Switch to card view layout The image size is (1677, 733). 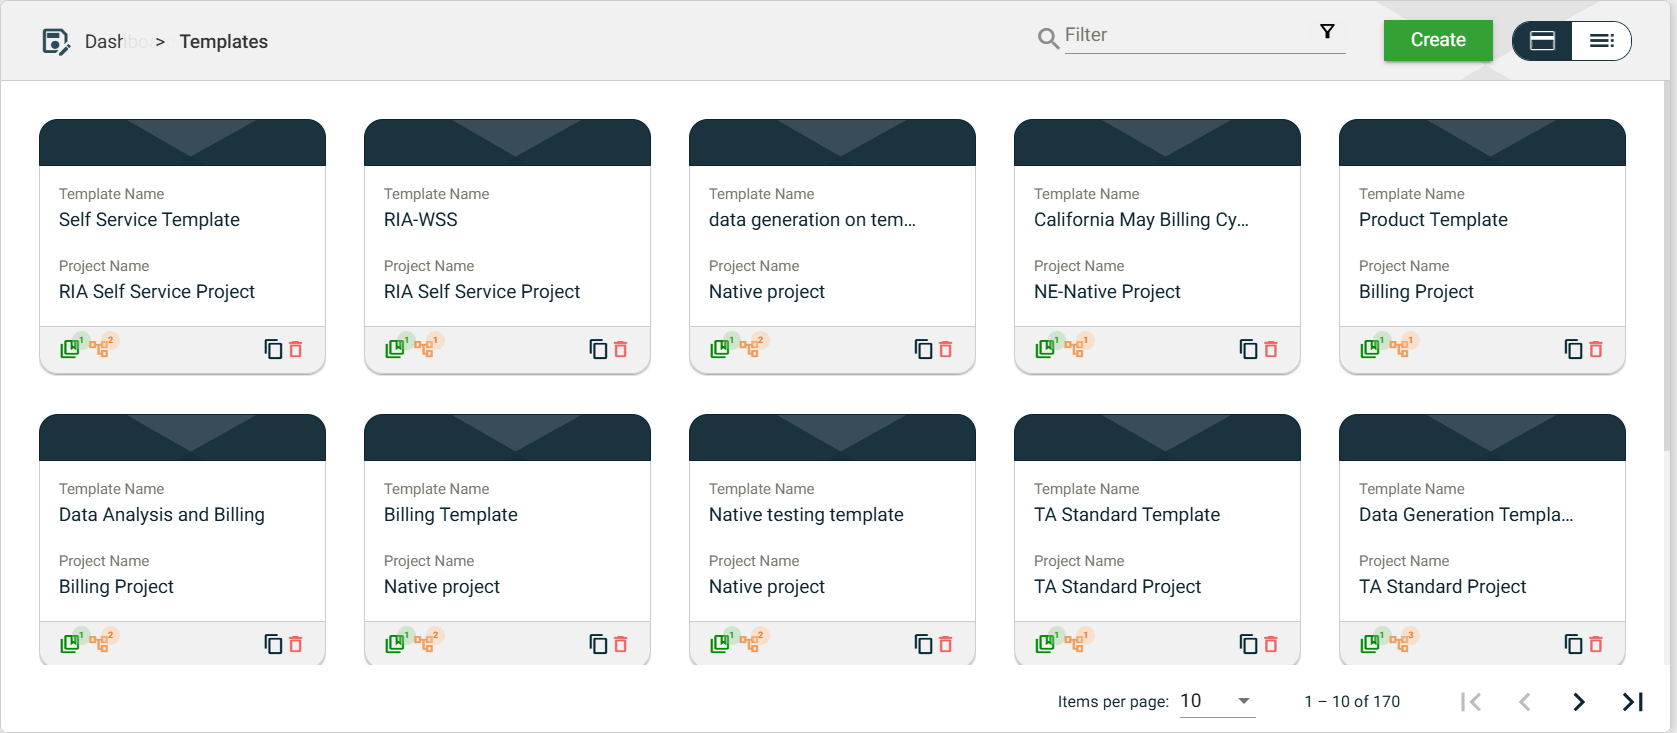[x=1542, y=41]
